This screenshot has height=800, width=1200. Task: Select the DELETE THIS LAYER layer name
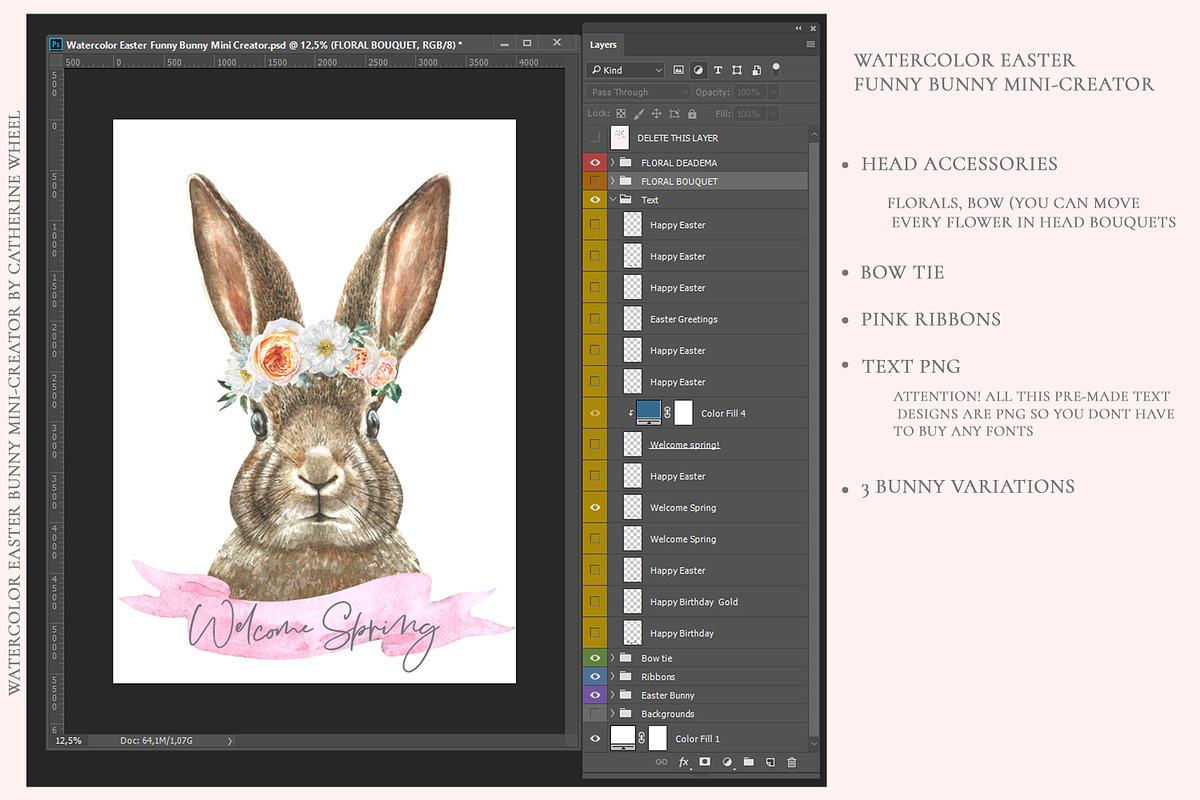(678, 138)
